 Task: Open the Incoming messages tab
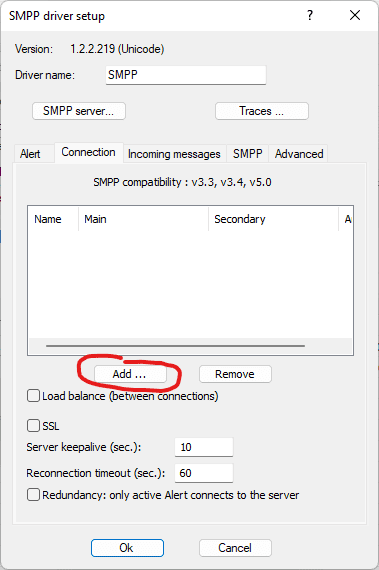pyautogui.click(x=174, y=154)
